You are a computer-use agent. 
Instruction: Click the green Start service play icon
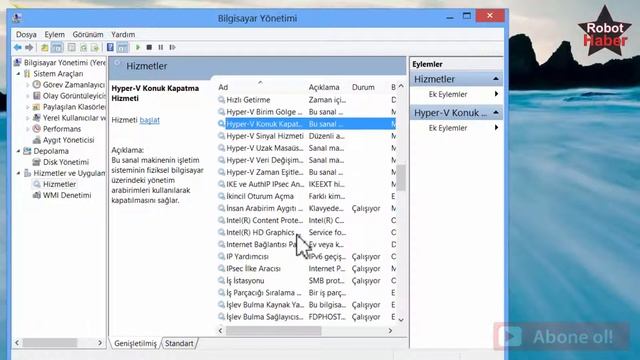coord(138,47)
